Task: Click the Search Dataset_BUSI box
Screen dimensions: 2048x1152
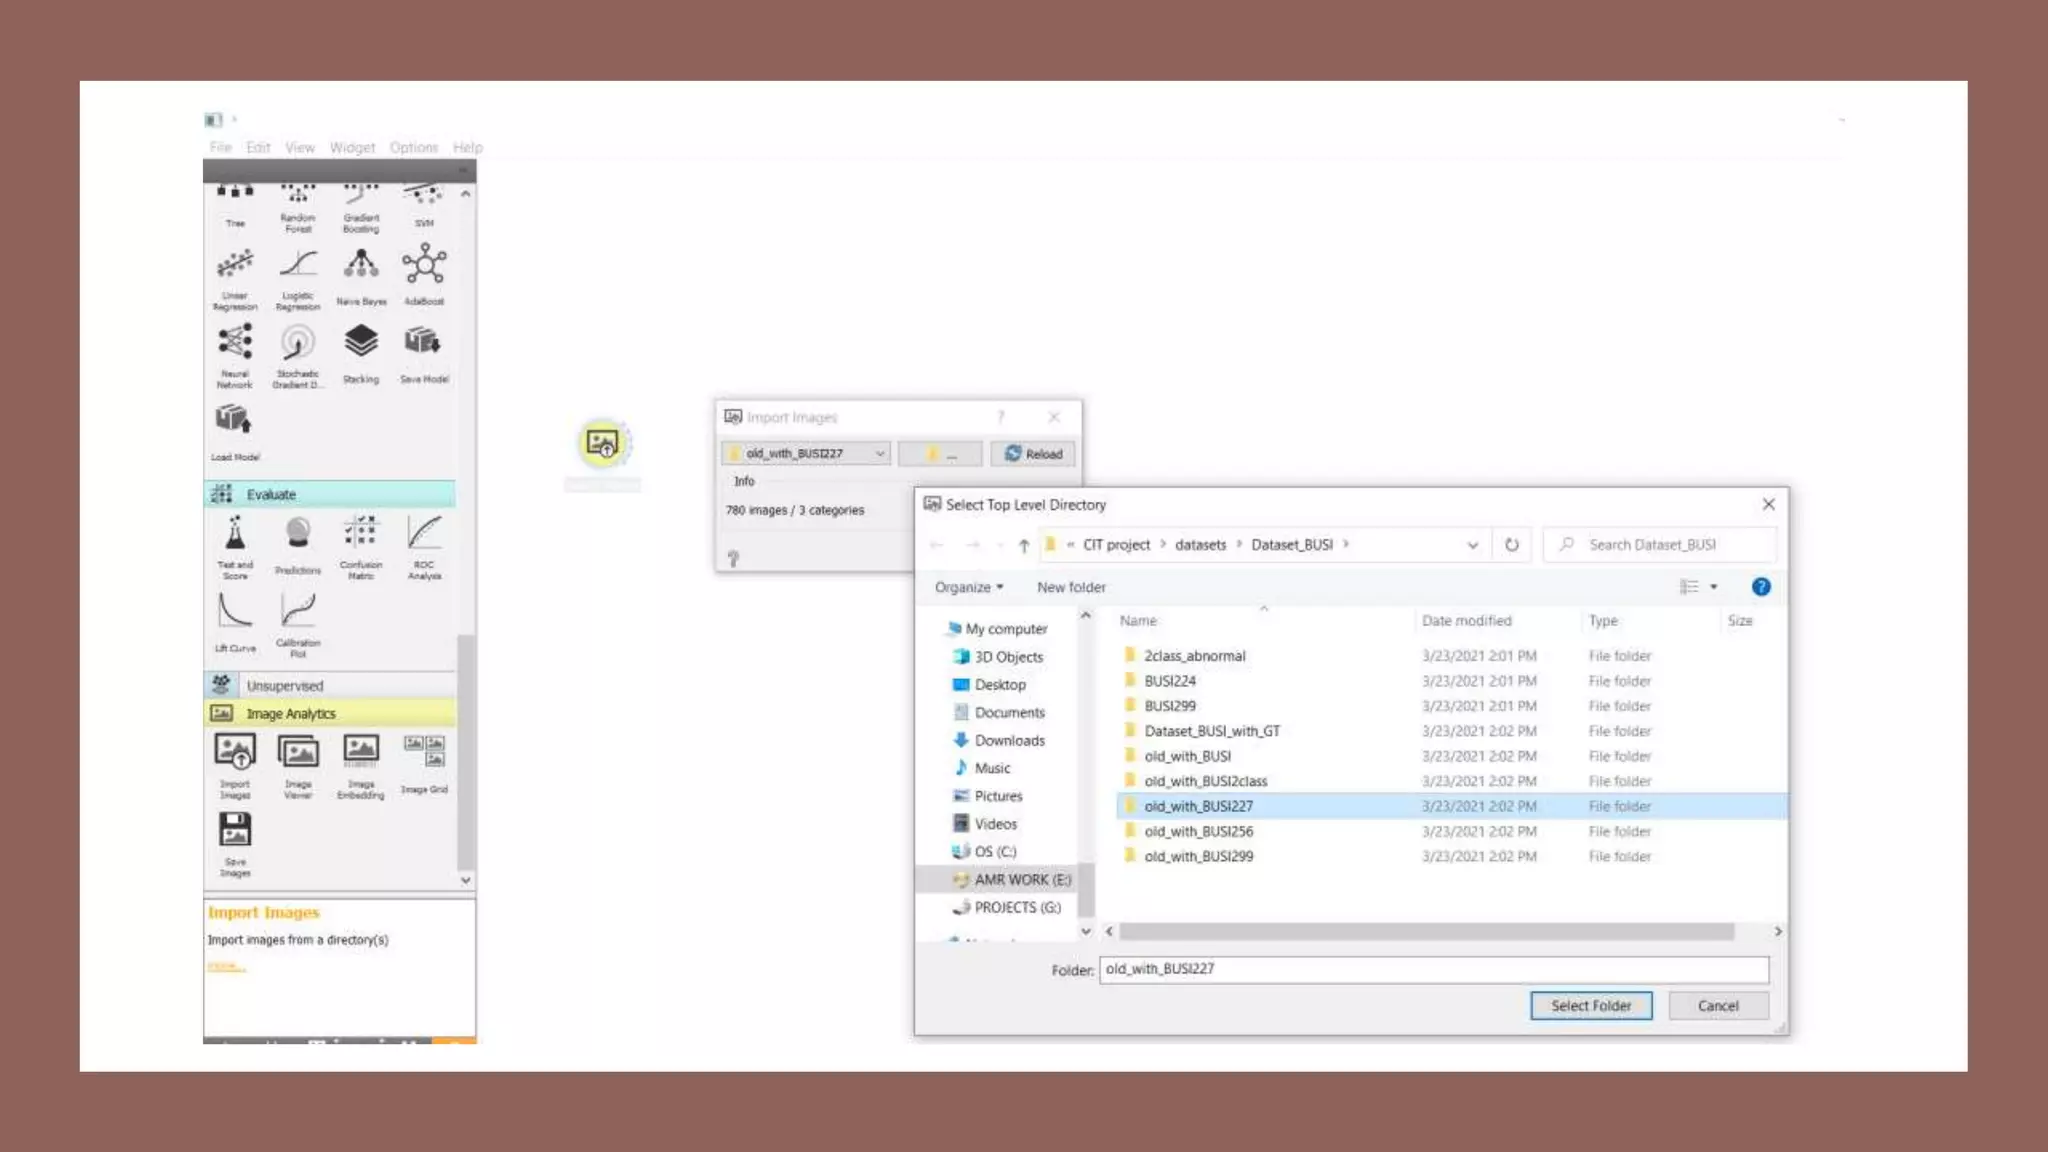Action: pyautogui.click(x=1661, y=544)
